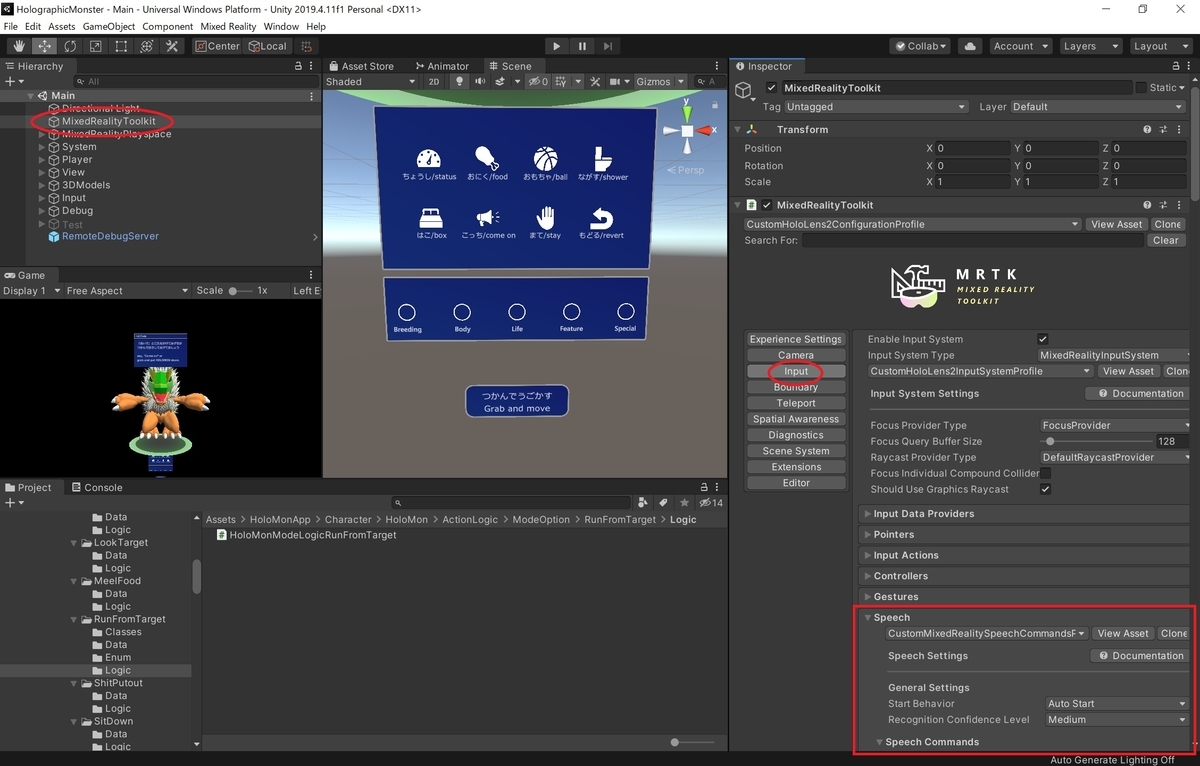Select the Rect tool in the toolbar
The width and height of the screenshot is (1200, 766).
point(121,46)
